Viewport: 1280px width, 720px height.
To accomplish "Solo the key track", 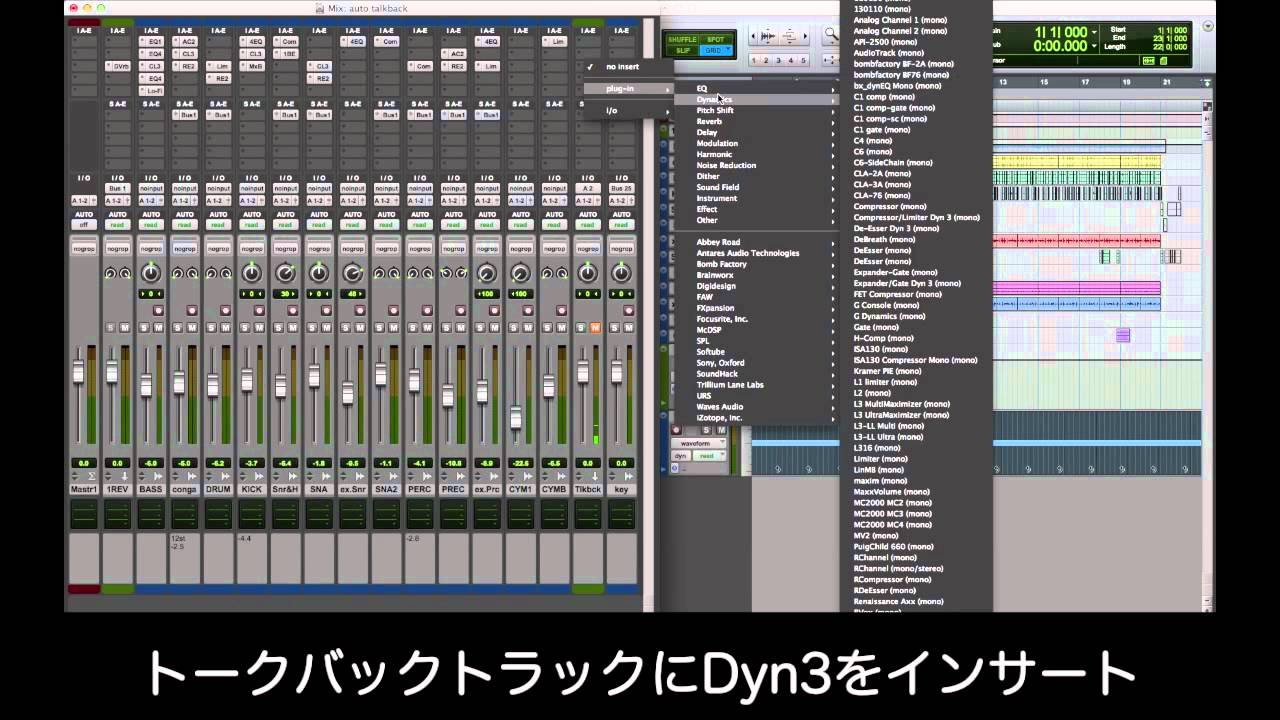I will coord(615,327).
